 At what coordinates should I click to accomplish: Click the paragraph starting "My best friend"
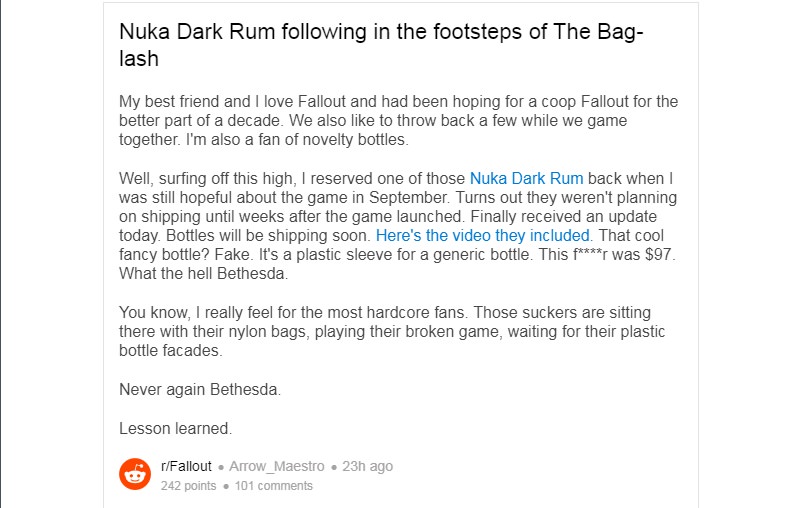pyautogui.click(x=398, y=120)
